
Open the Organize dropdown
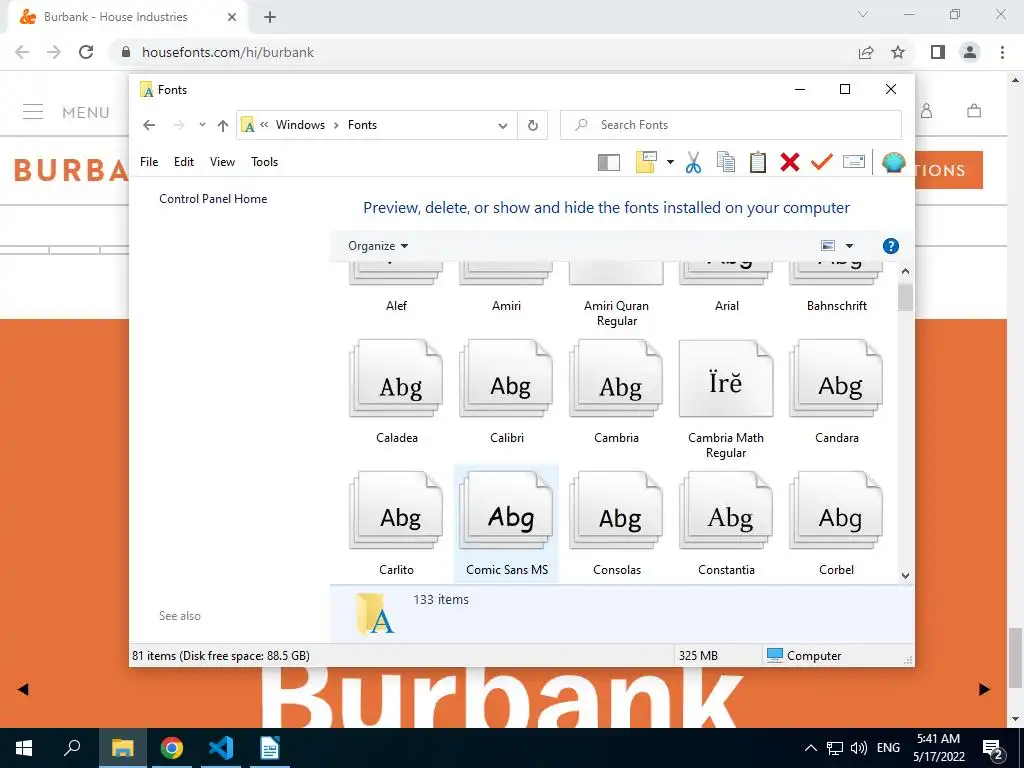pyautogui.click(x=378, y=246)
